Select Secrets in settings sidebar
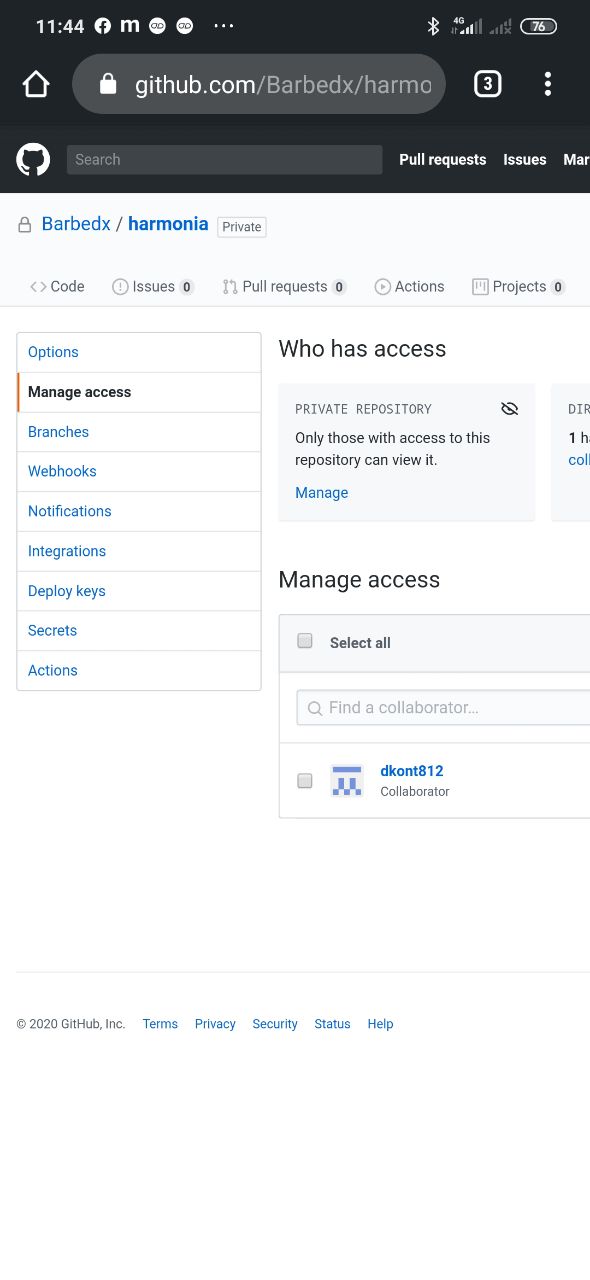This screenshot has height=1280, width=590. pyautogui.click(x=139, y=630)
